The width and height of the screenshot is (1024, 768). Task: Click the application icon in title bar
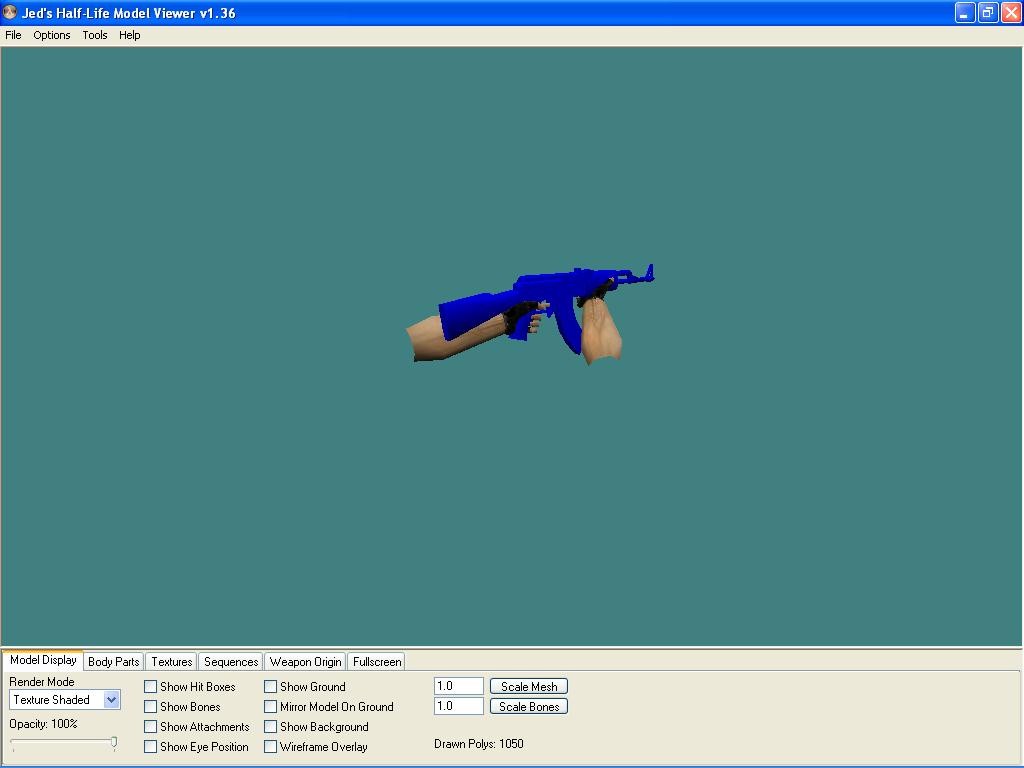click(10, 12)
